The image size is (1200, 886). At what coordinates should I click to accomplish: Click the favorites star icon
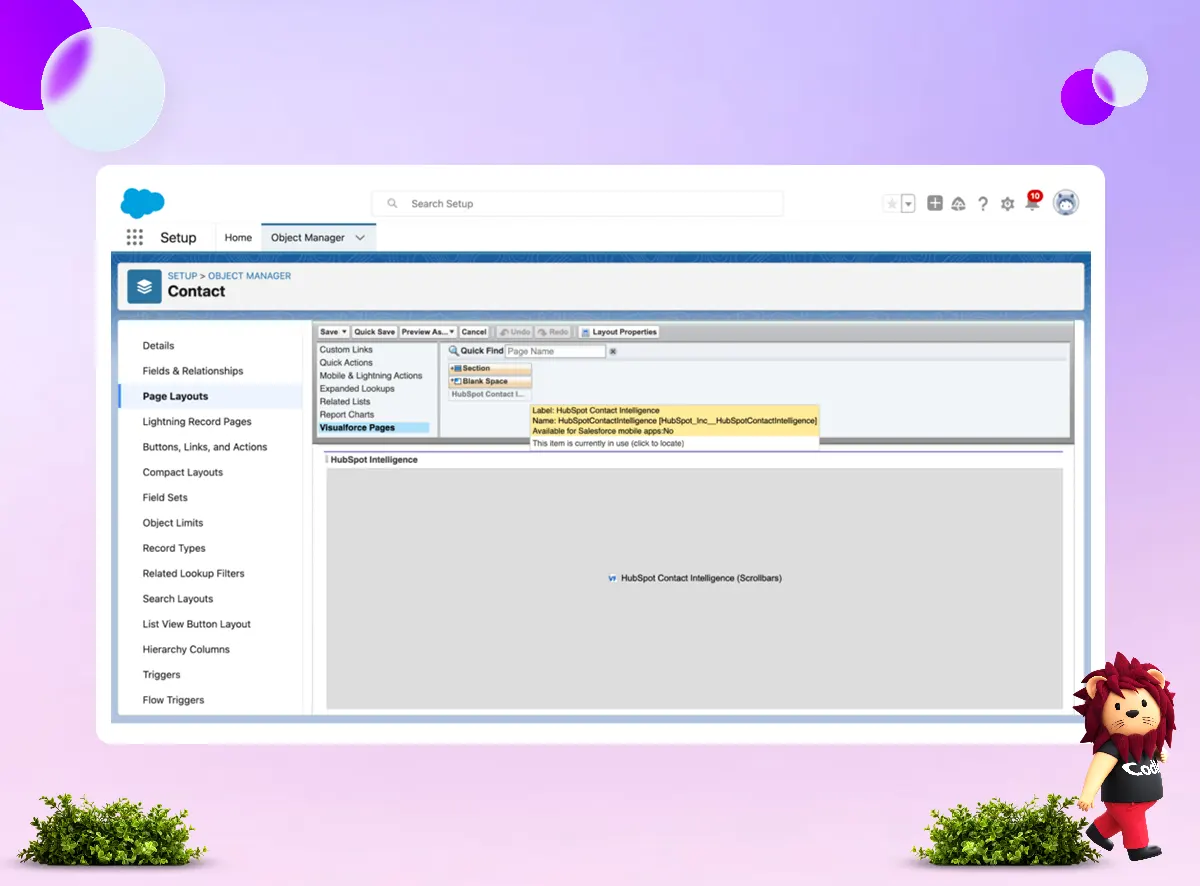pyautogui.click(x=891, y=204)
